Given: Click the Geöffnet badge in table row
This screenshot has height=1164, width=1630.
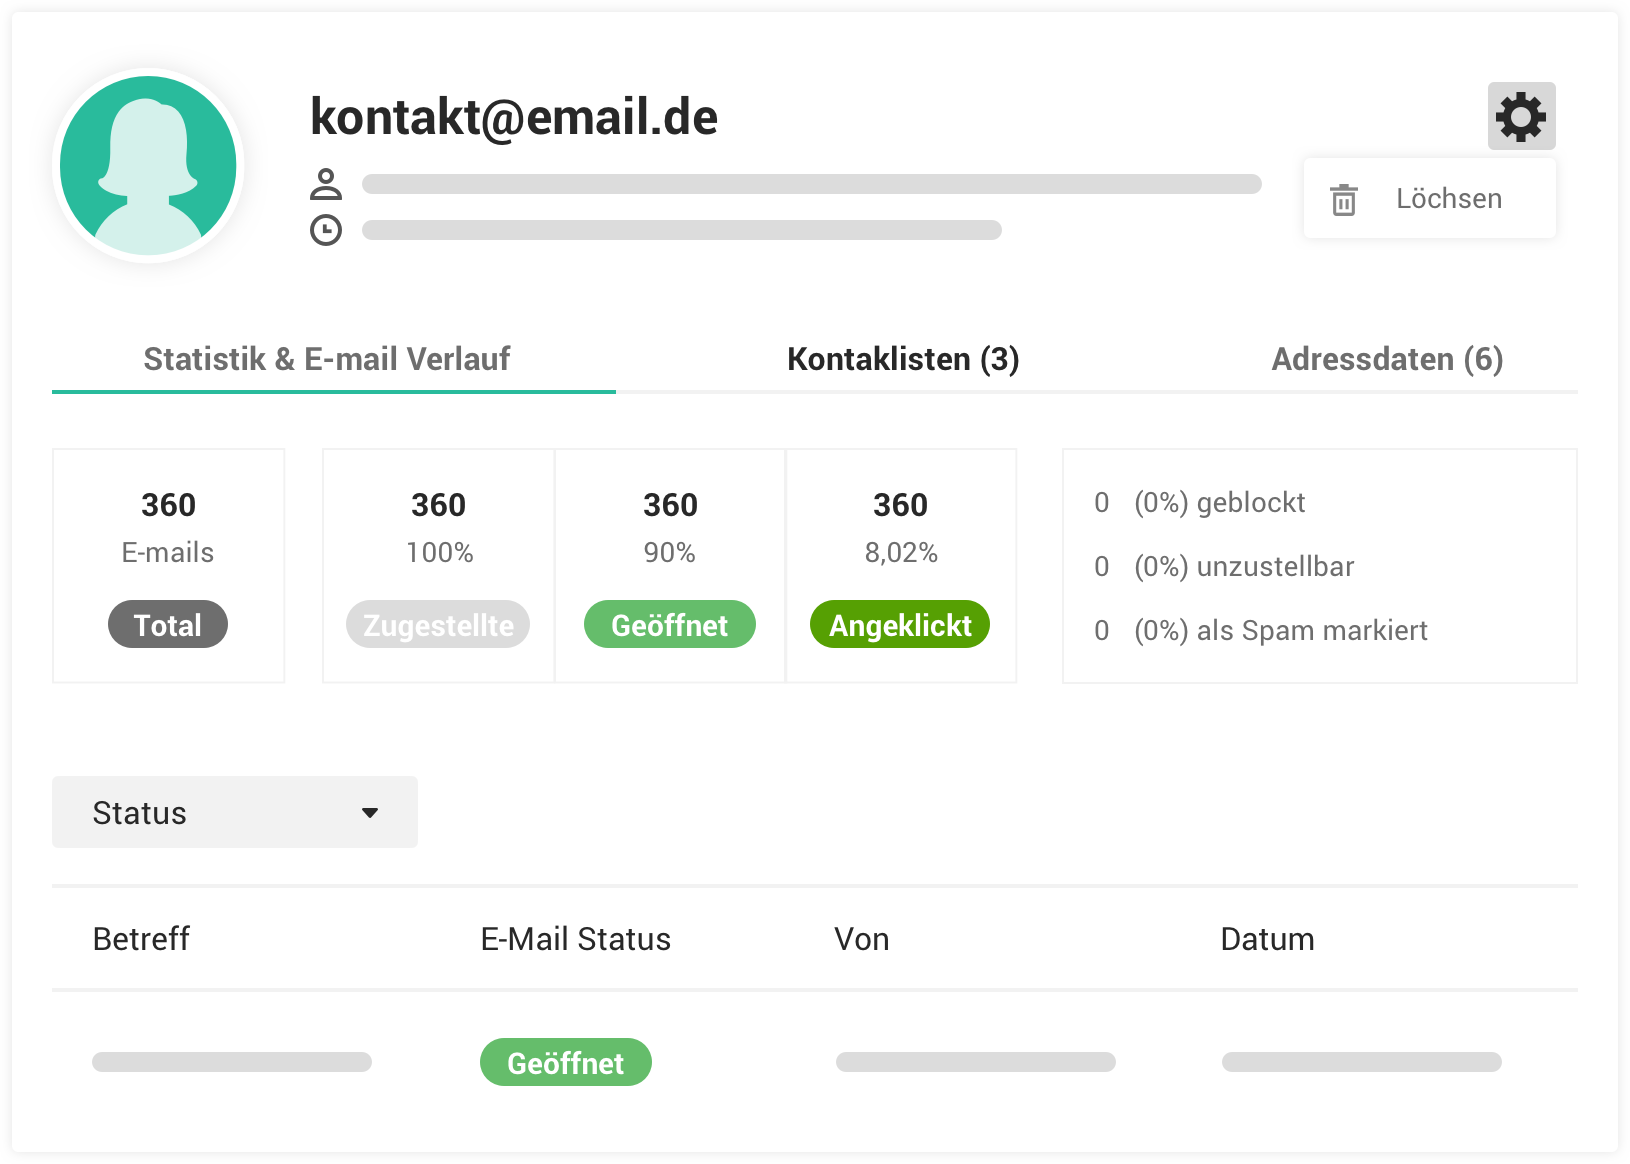Looking at the screenshot, I should 566,1062.
